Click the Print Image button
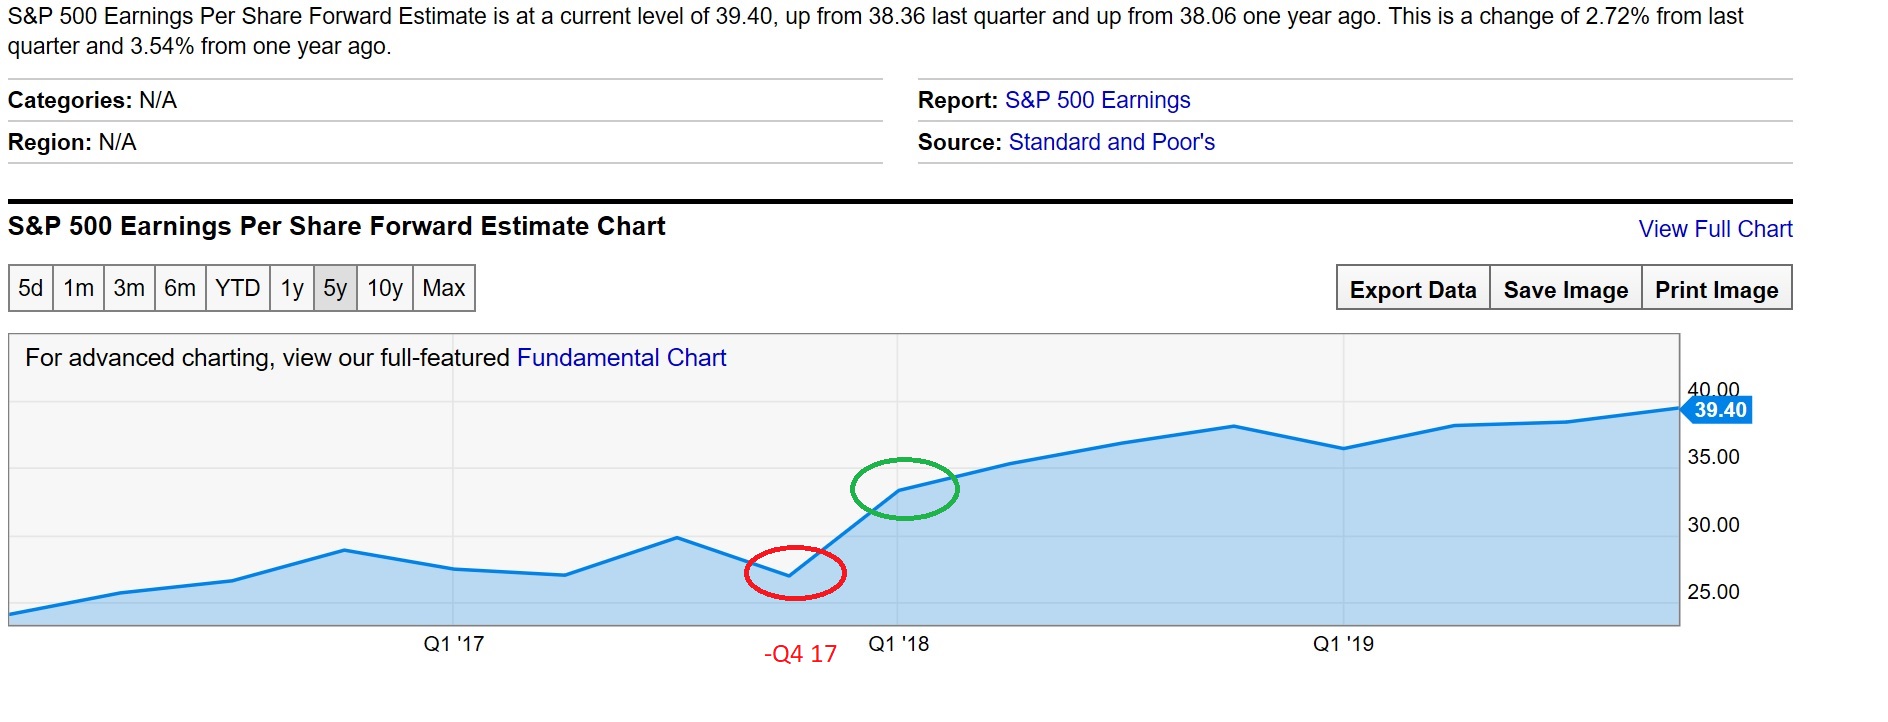Viewport: 1888px width, 722px height. point(1716,290)
